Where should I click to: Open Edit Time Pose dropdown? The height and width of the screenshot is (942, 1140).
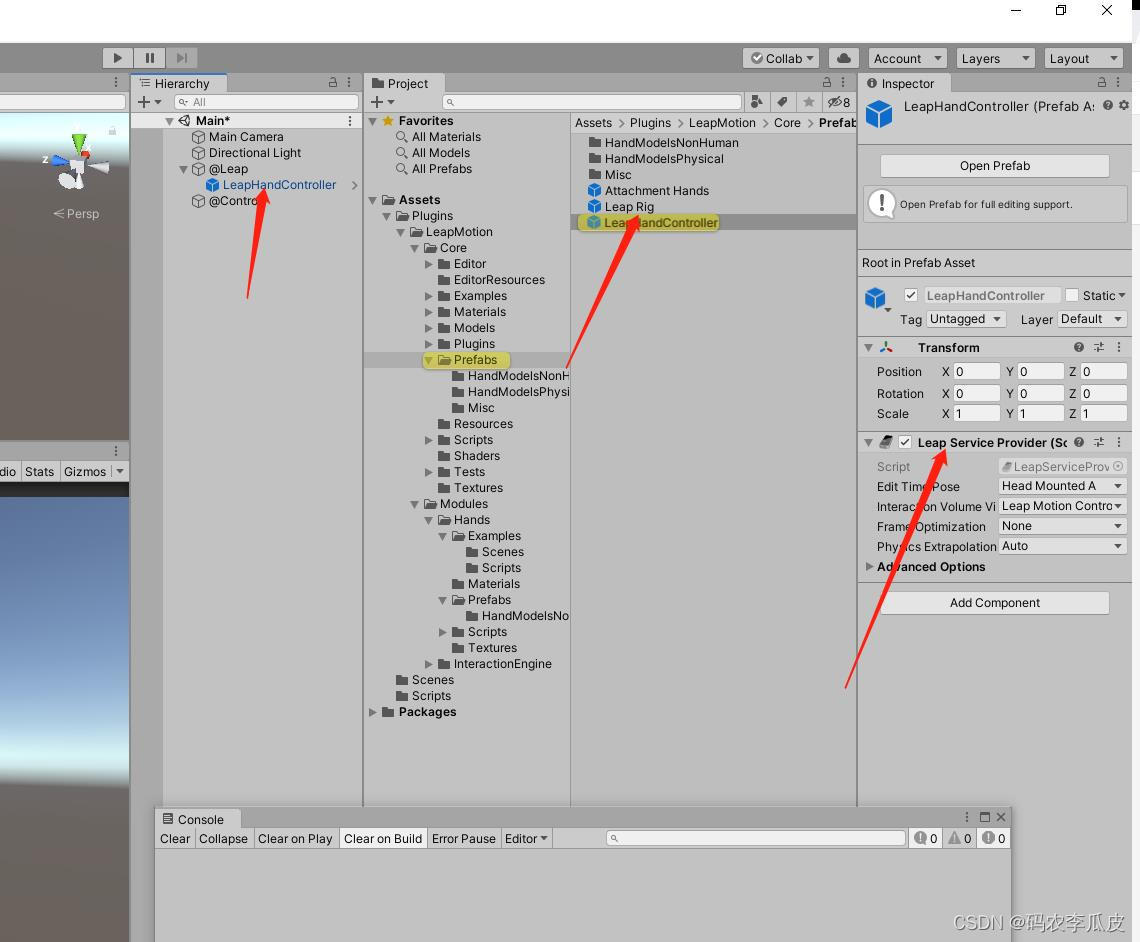1062,486
